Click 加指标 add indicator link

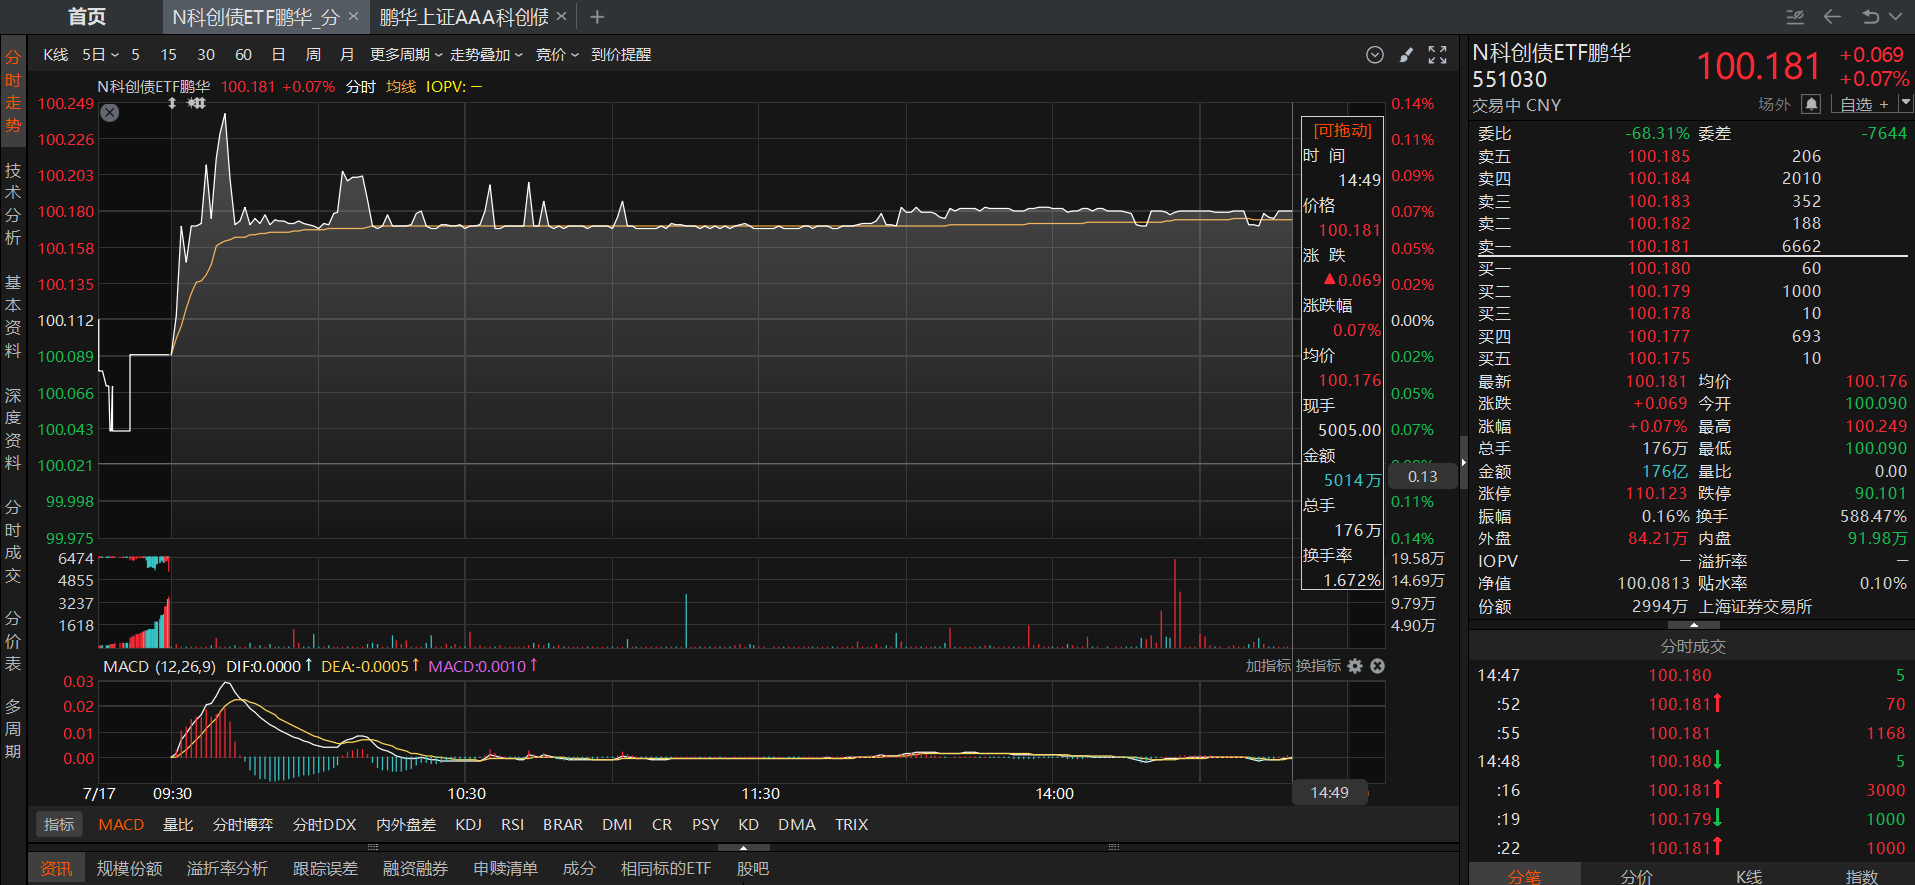point(1268,666)
